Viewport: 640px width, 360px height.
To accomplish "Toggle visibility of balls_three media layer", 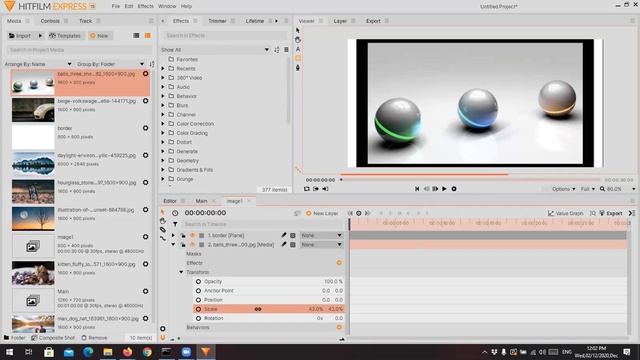I will (192, 244).
